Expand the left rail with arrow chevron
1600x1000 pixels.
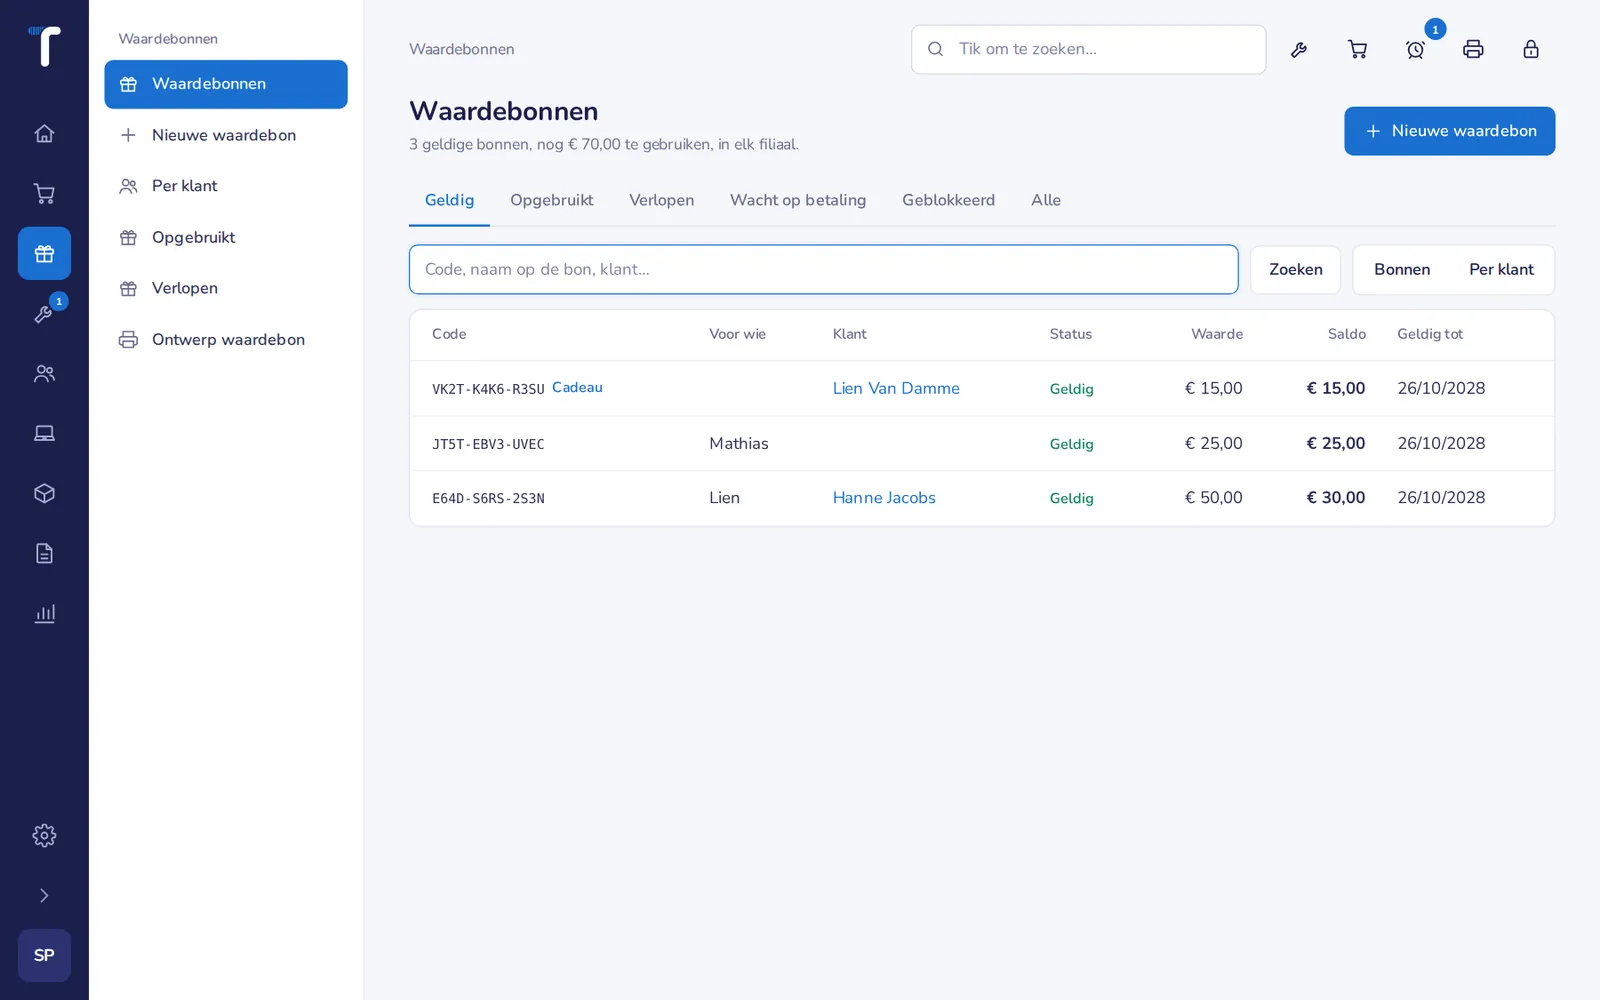pyautogui.click(x=44, y=895)
